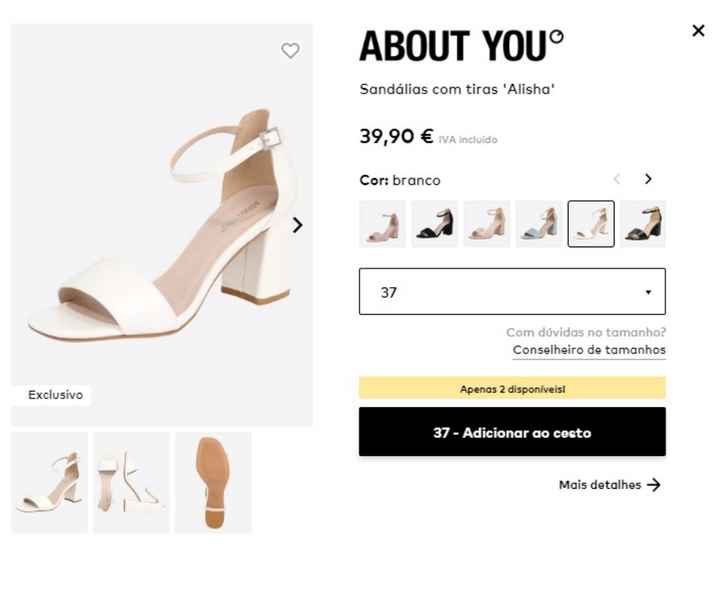Image resolution: width=720 pixels, height=590 pixels.
Task: Choose the beige sandal color option
Action: click(487, 224)
